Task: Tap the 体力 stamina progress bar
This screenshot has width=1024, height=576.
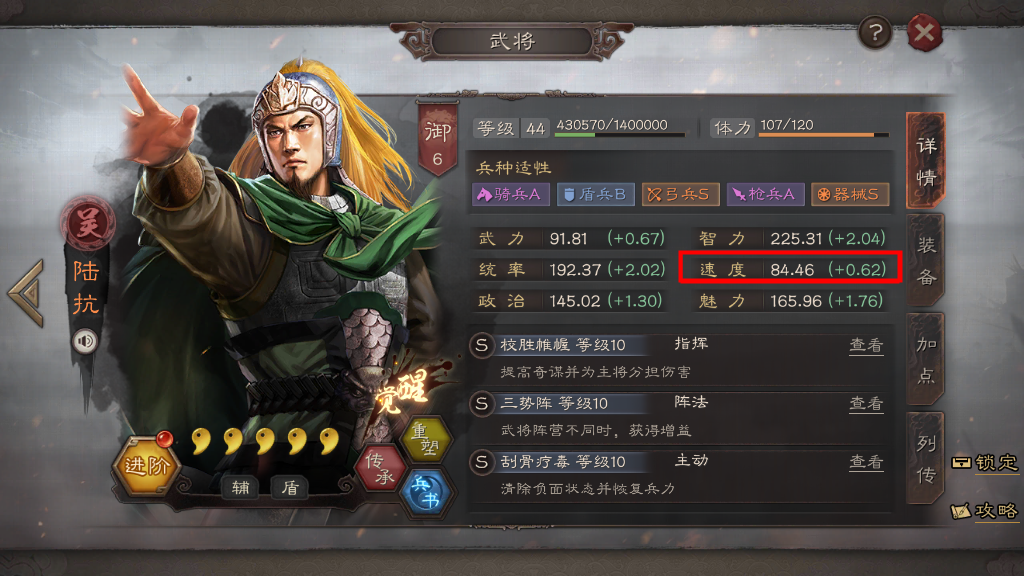Action: tap(824, 135)
